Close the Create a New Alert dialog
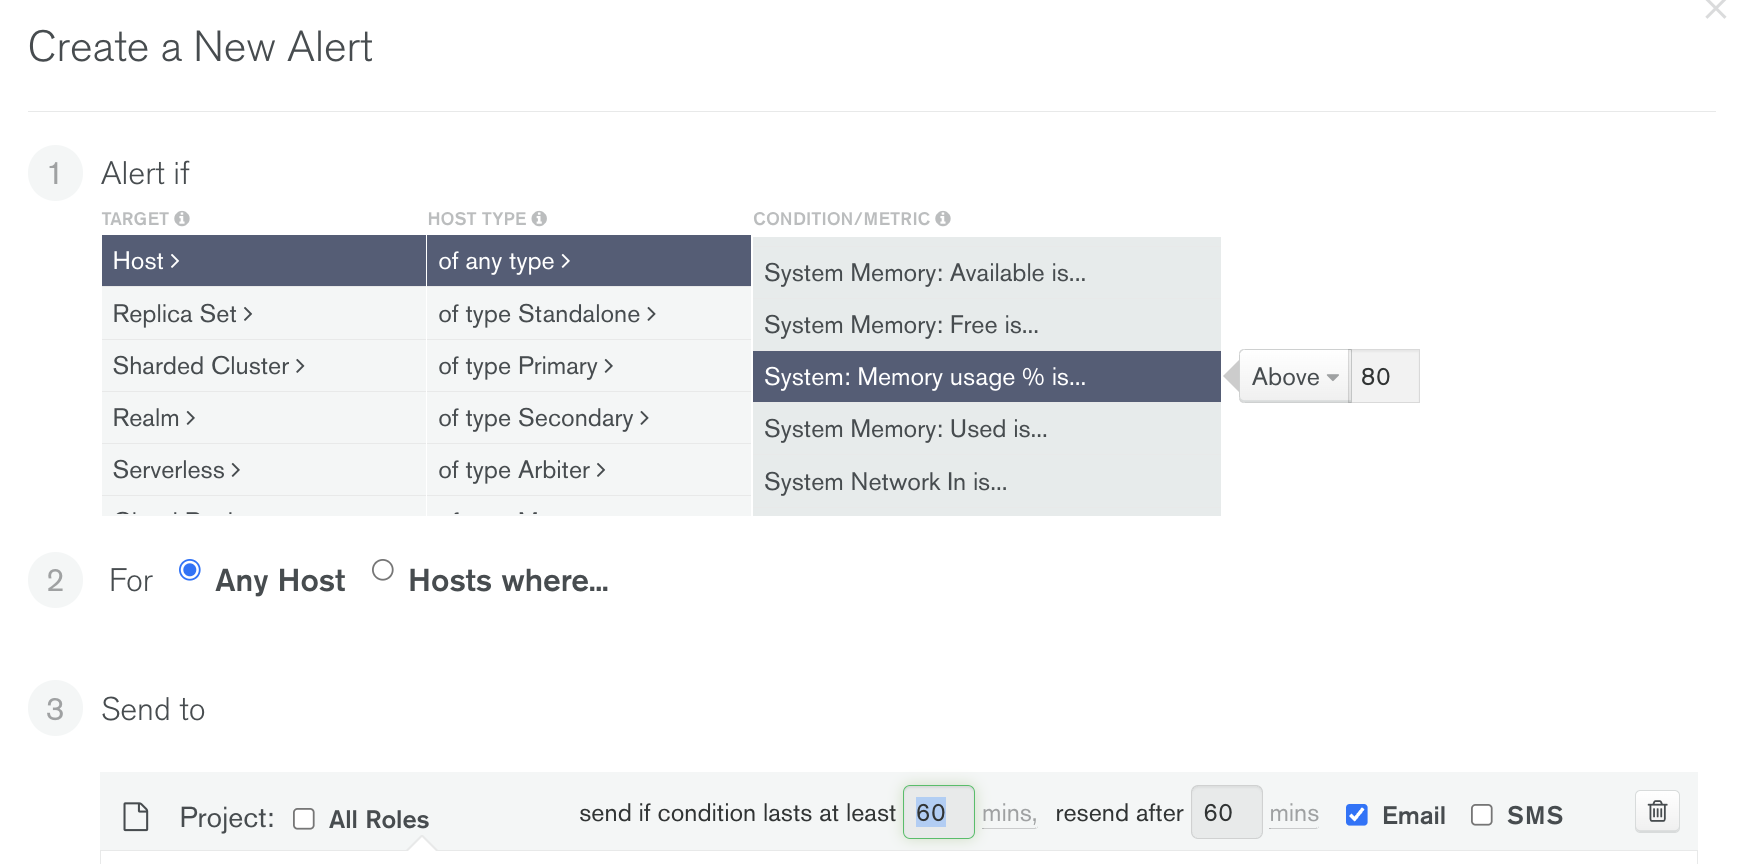Image resolution: width=1750 pixels, height=864 pixels. click(1716, 10)
